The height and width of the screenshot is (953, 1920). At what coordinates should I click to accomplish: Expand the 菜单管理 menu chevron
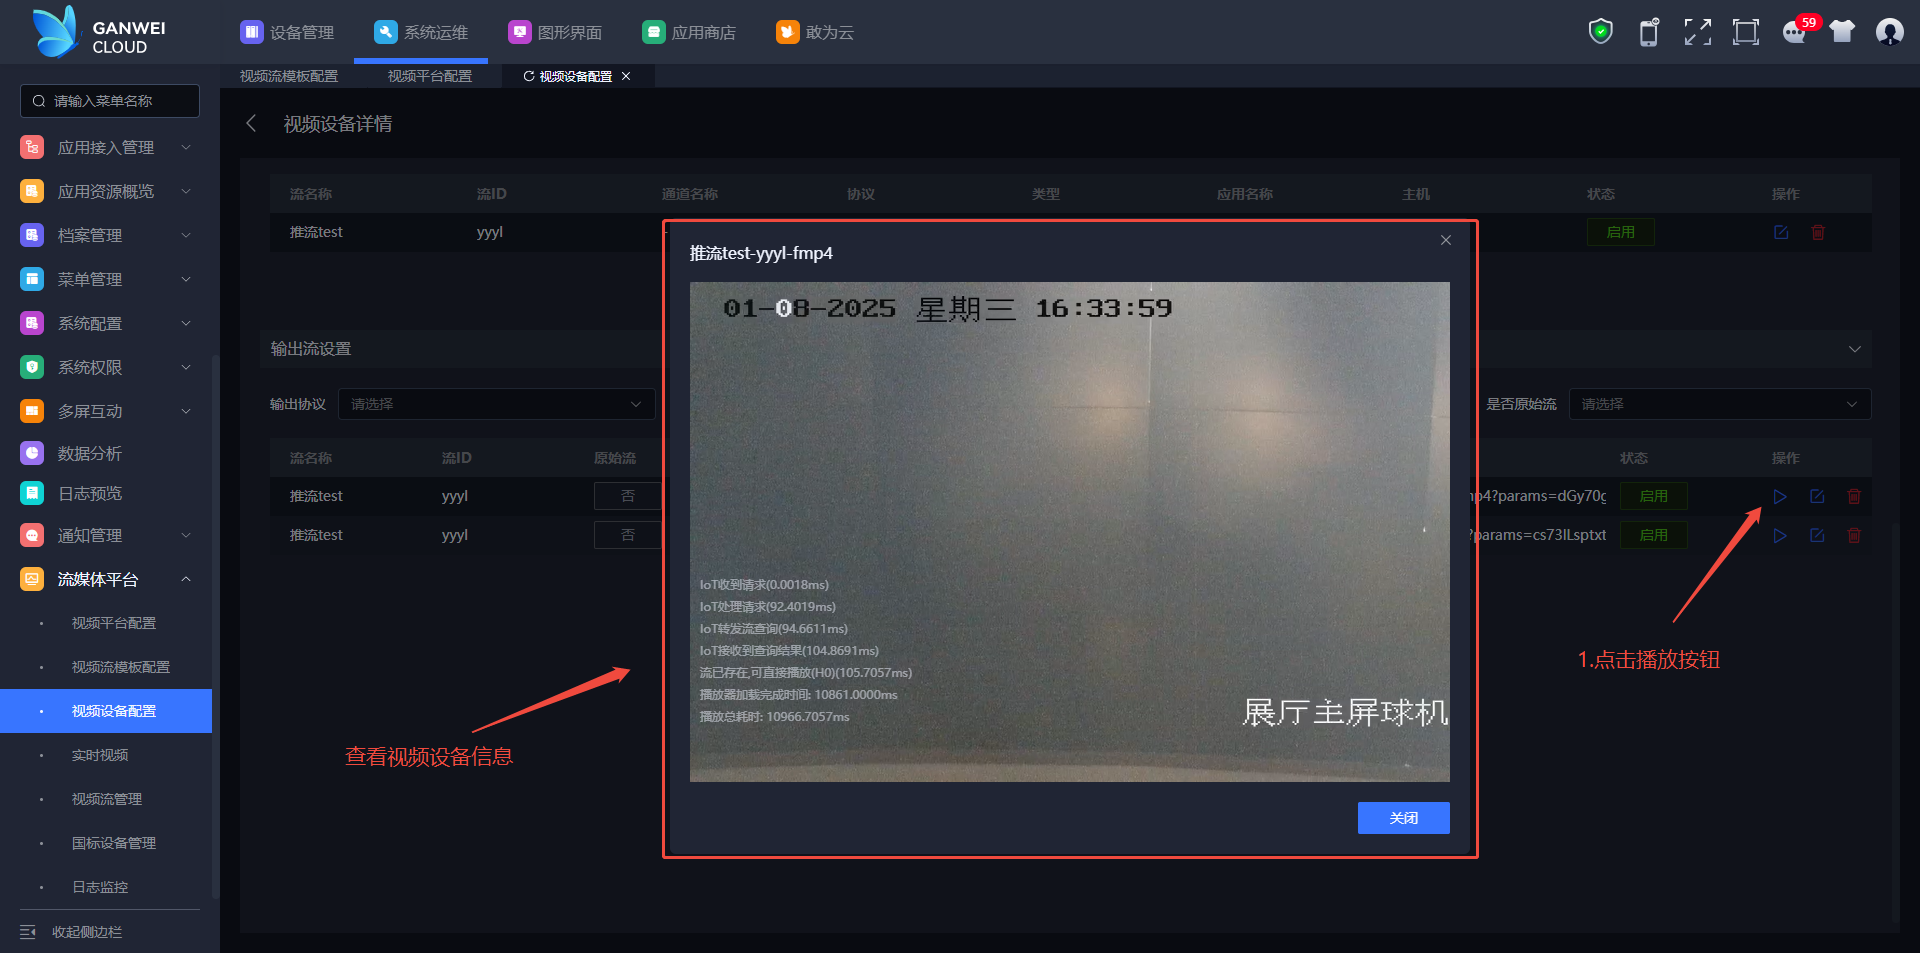(186, 279)
